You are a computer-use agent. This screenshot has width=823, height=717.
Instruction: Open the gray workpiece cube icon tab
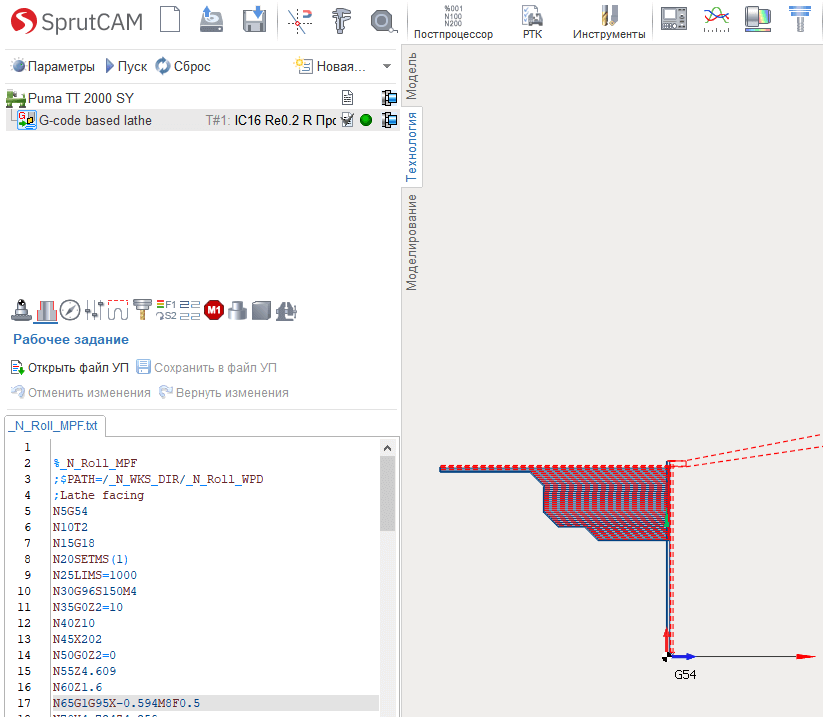[x=261, y=310]
